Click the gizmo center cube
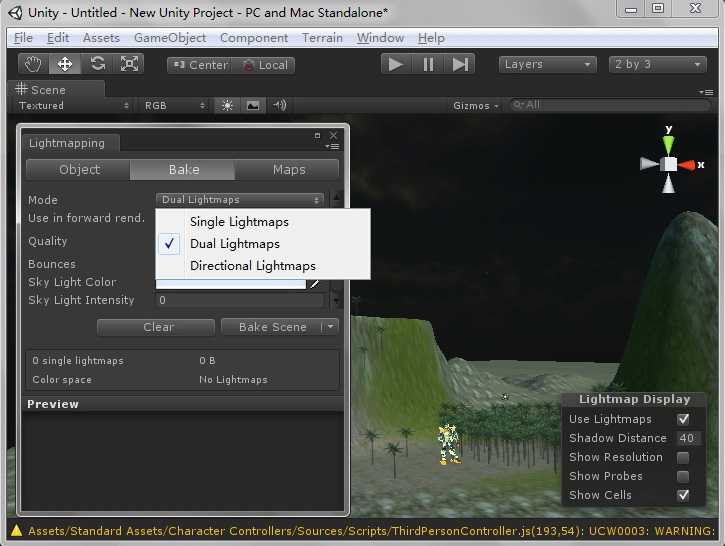The image size is (725, 546). (669, 164)
